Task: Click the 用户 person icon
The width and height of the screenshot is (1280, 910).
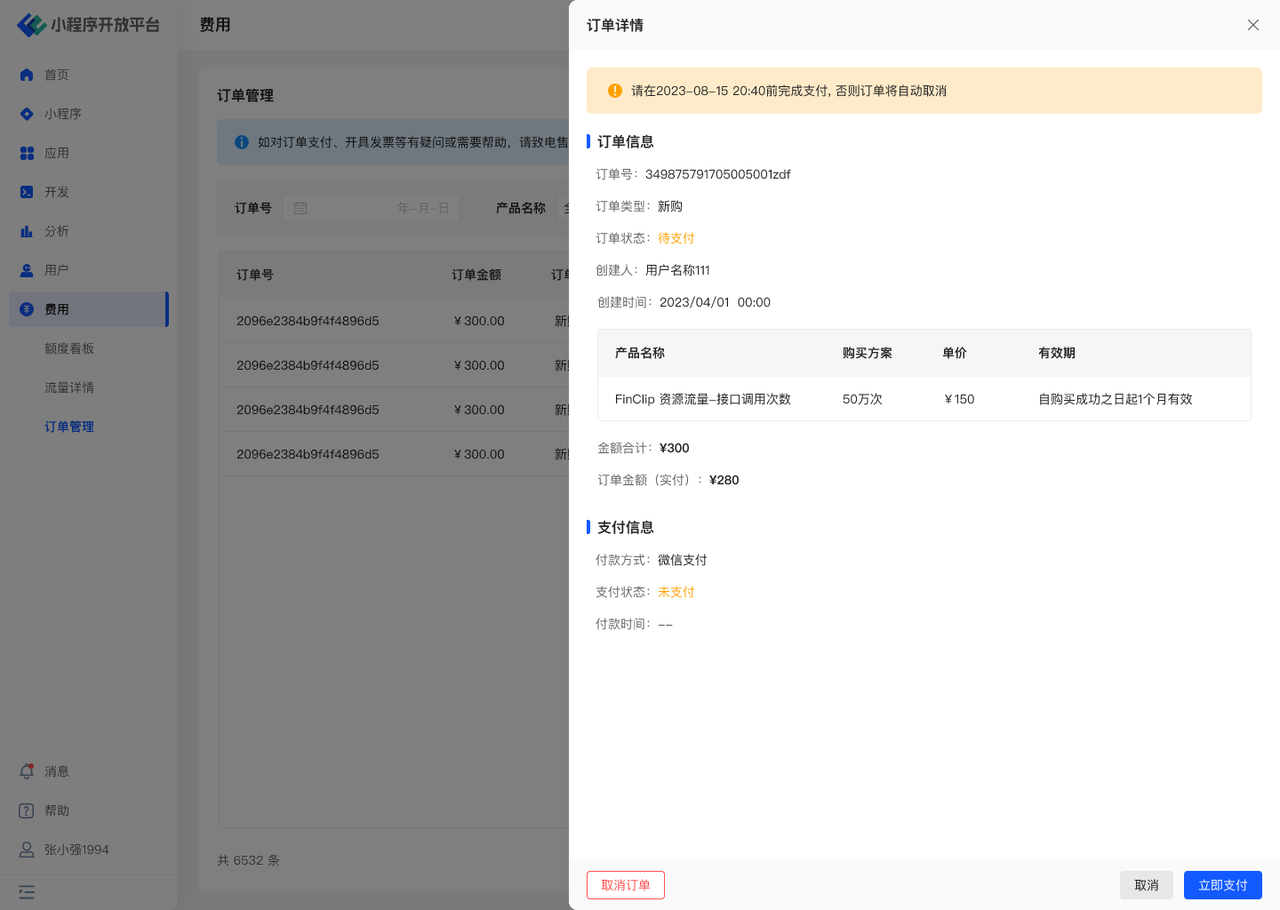Action: point(27,270)
